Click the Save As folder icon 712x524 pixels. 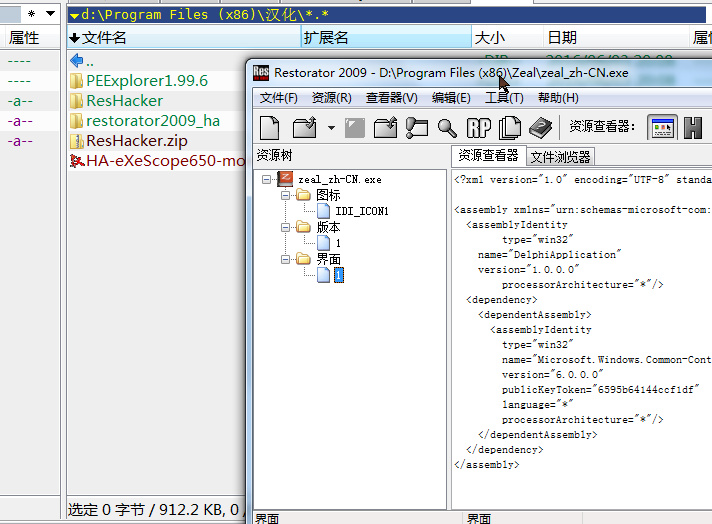[x=386, y=128]
